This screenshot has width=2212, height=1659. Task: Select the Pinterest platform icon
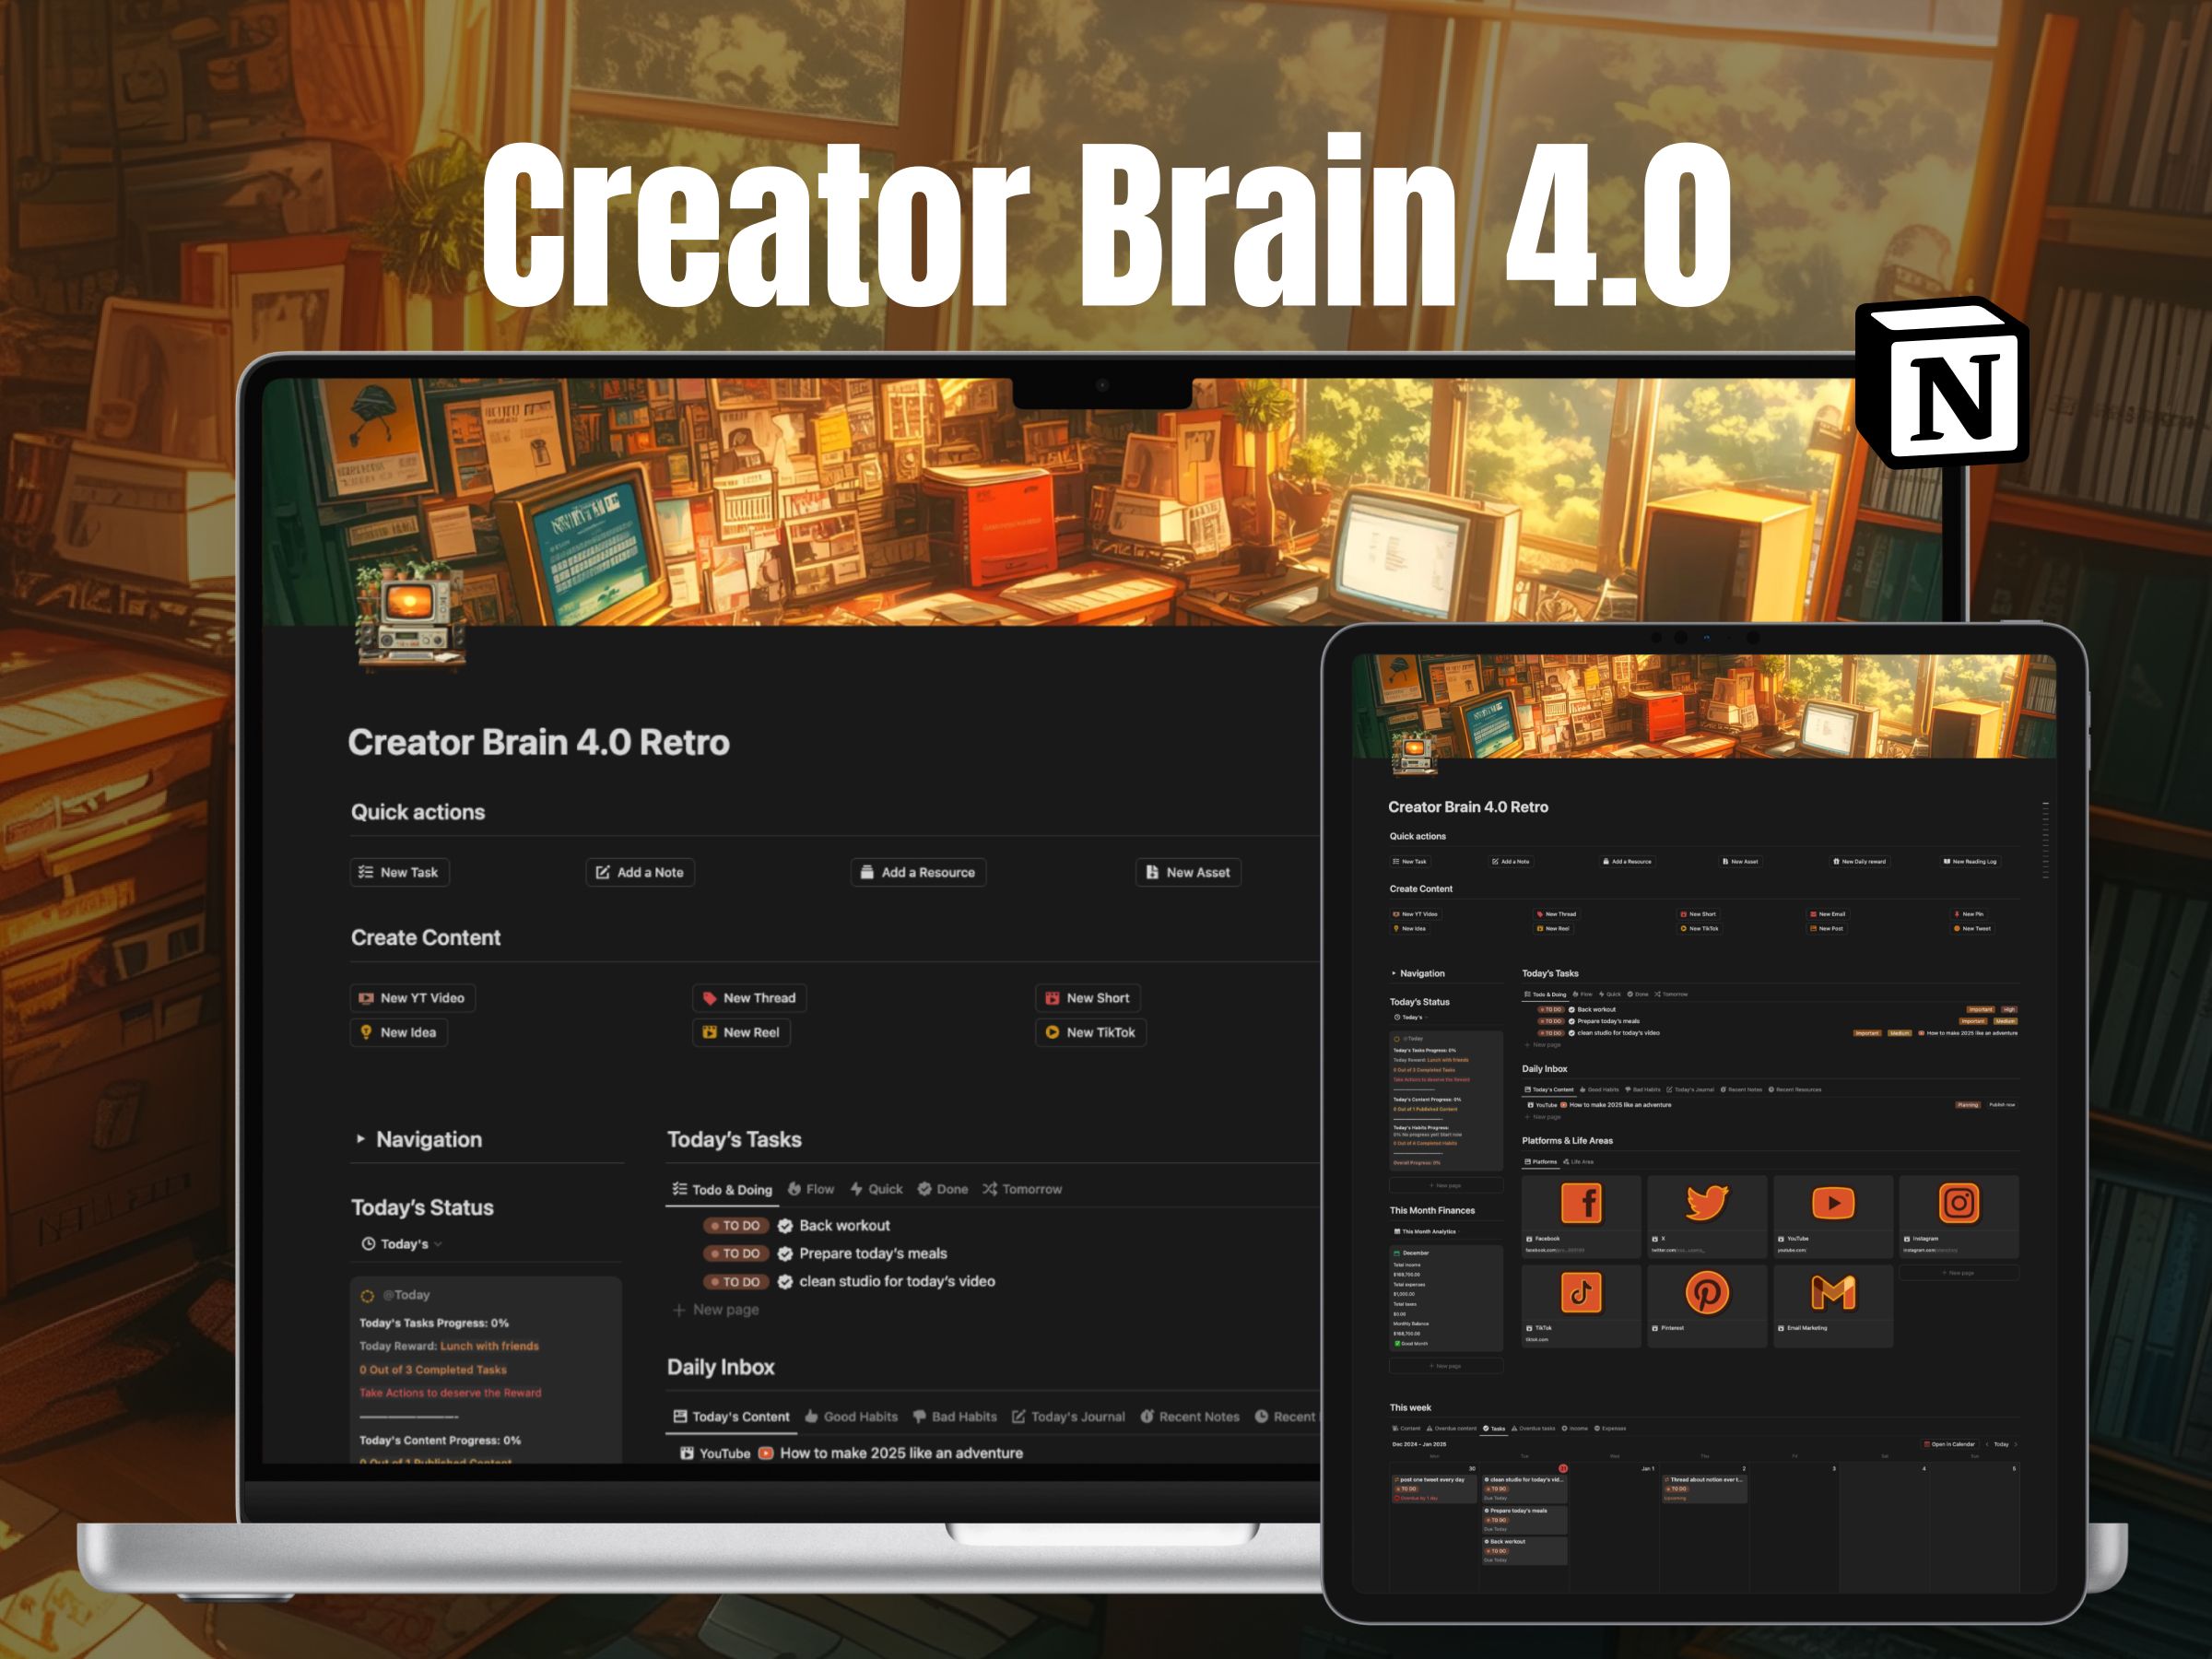[x=1706, y=1292]
